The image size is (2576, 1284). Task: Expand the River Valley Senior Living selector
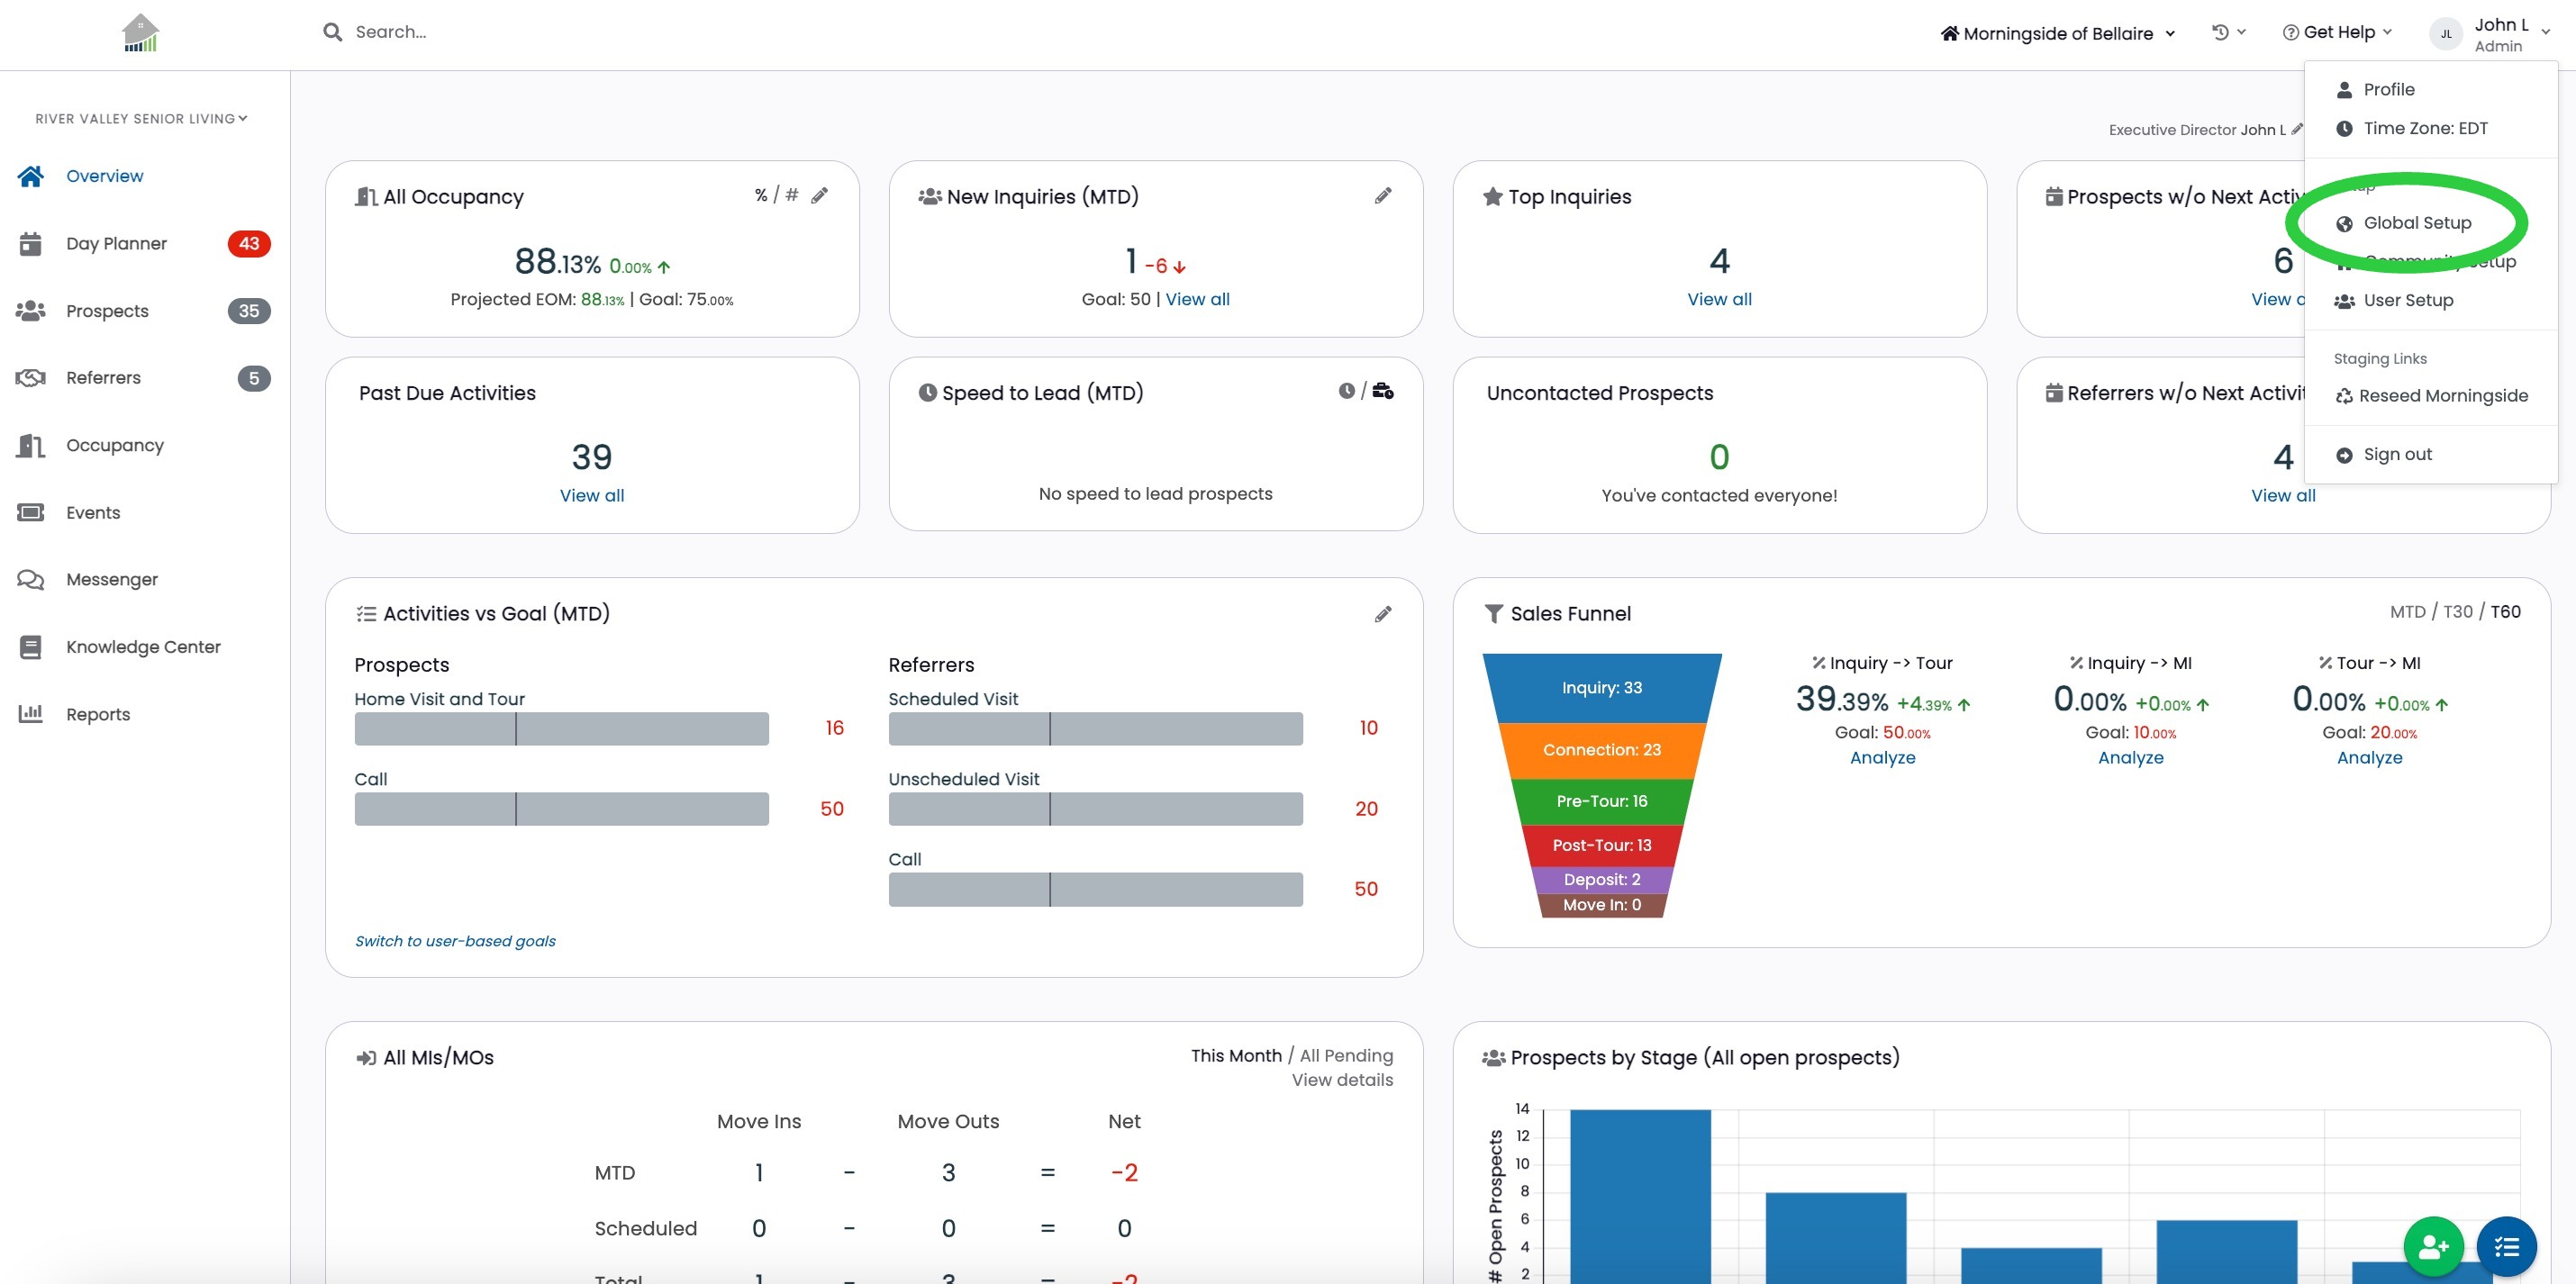141,118
